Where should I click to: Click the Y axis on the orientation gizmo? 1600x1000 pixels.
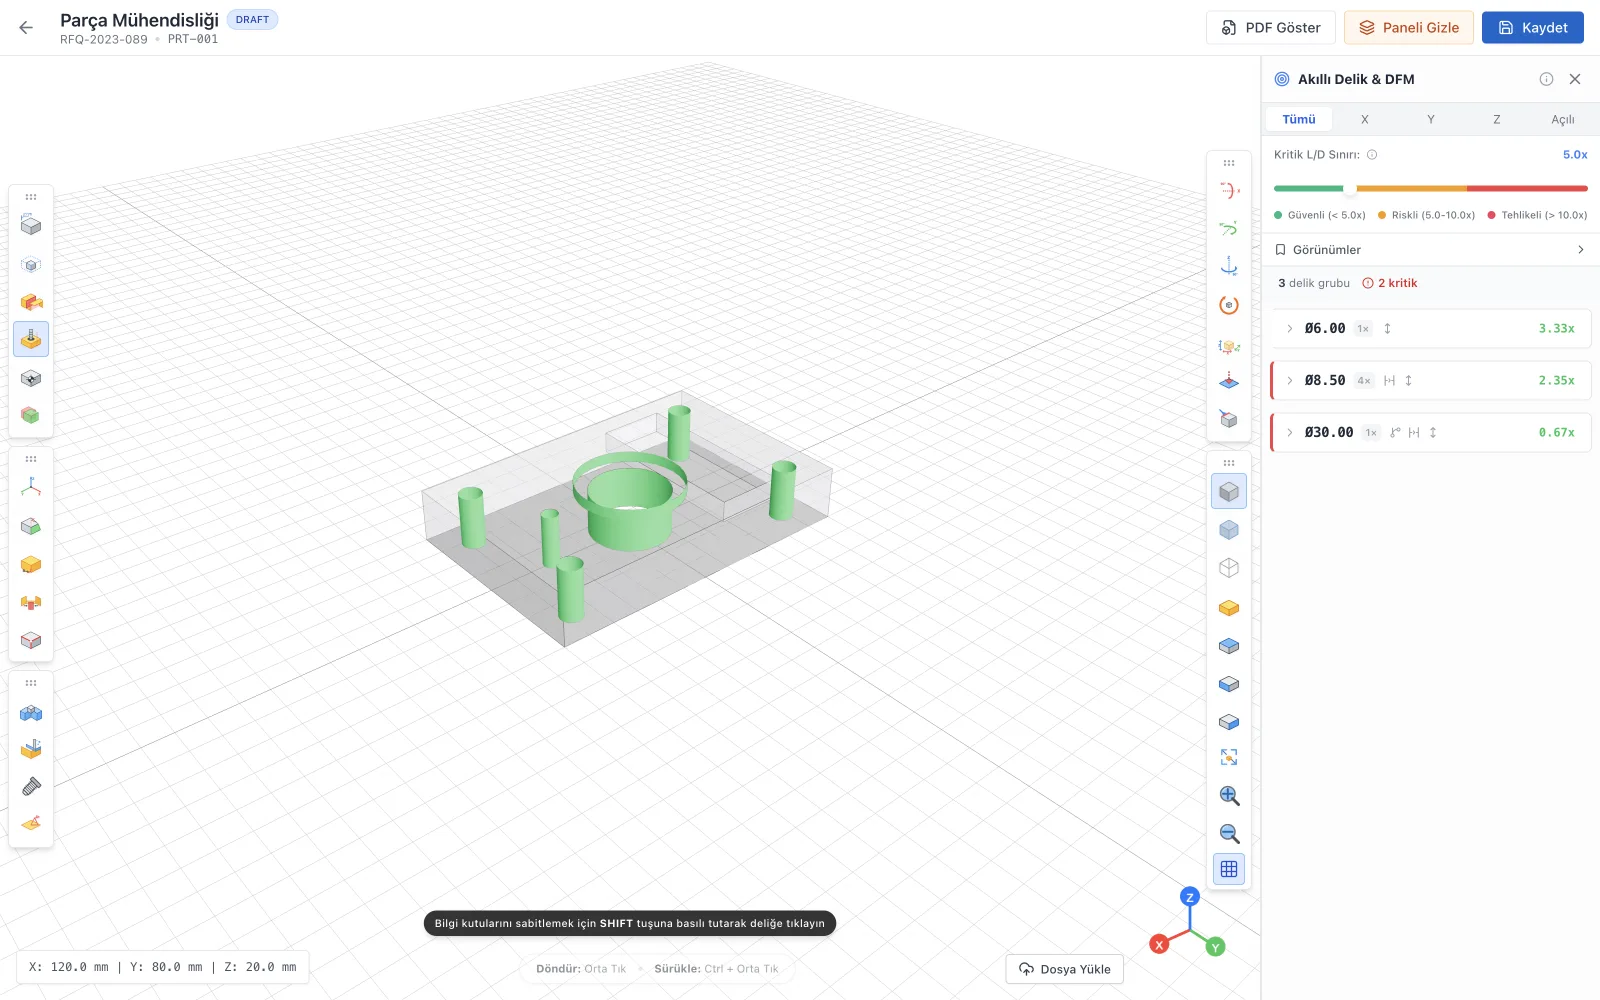(x=1216, y=947)
